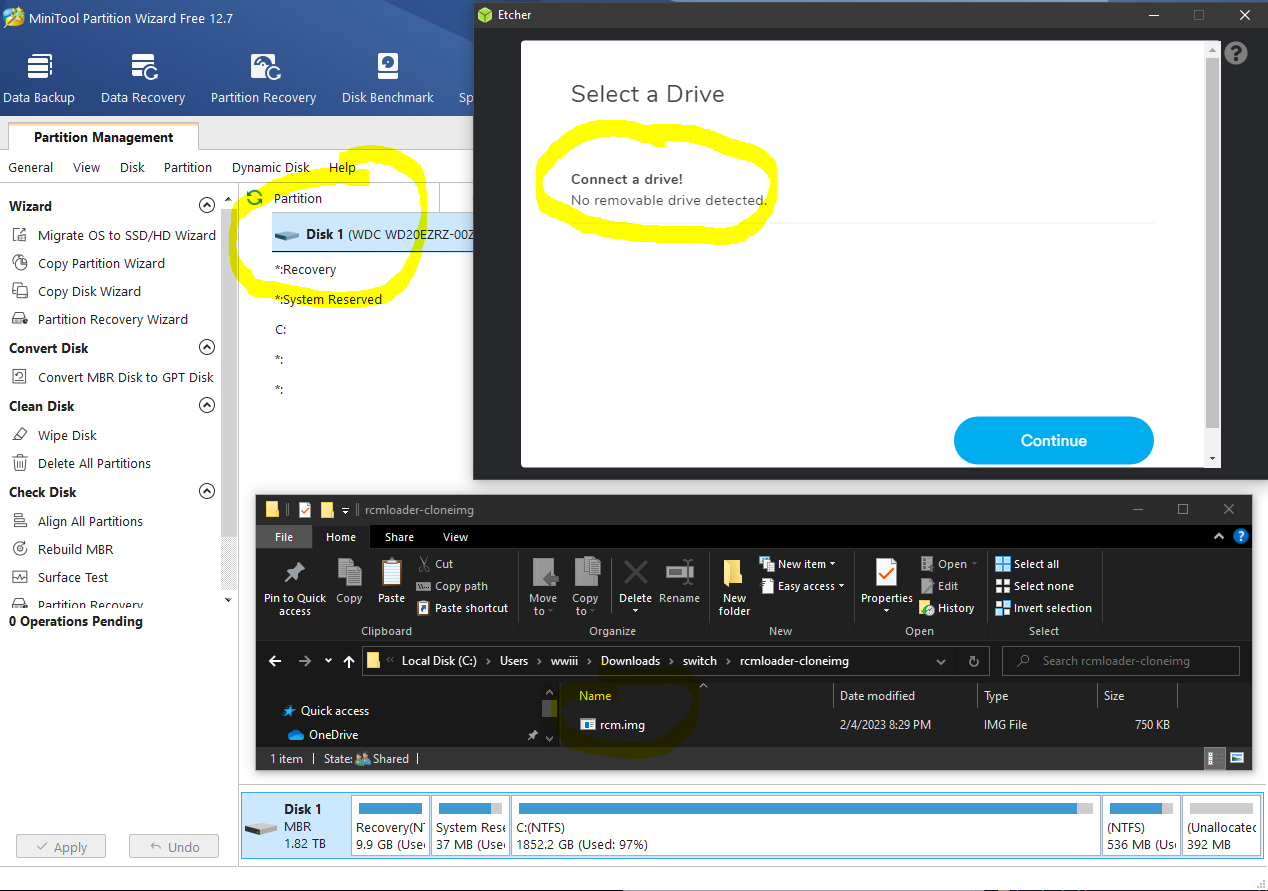
Task: Click Downloads in Explorer breadcrumb
Action: tap(630, 661)
